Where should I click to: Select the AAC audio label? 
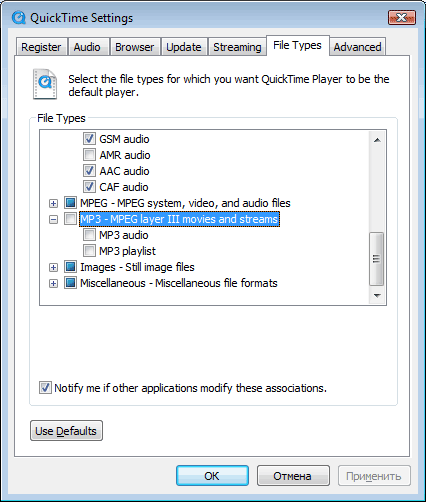124,171
